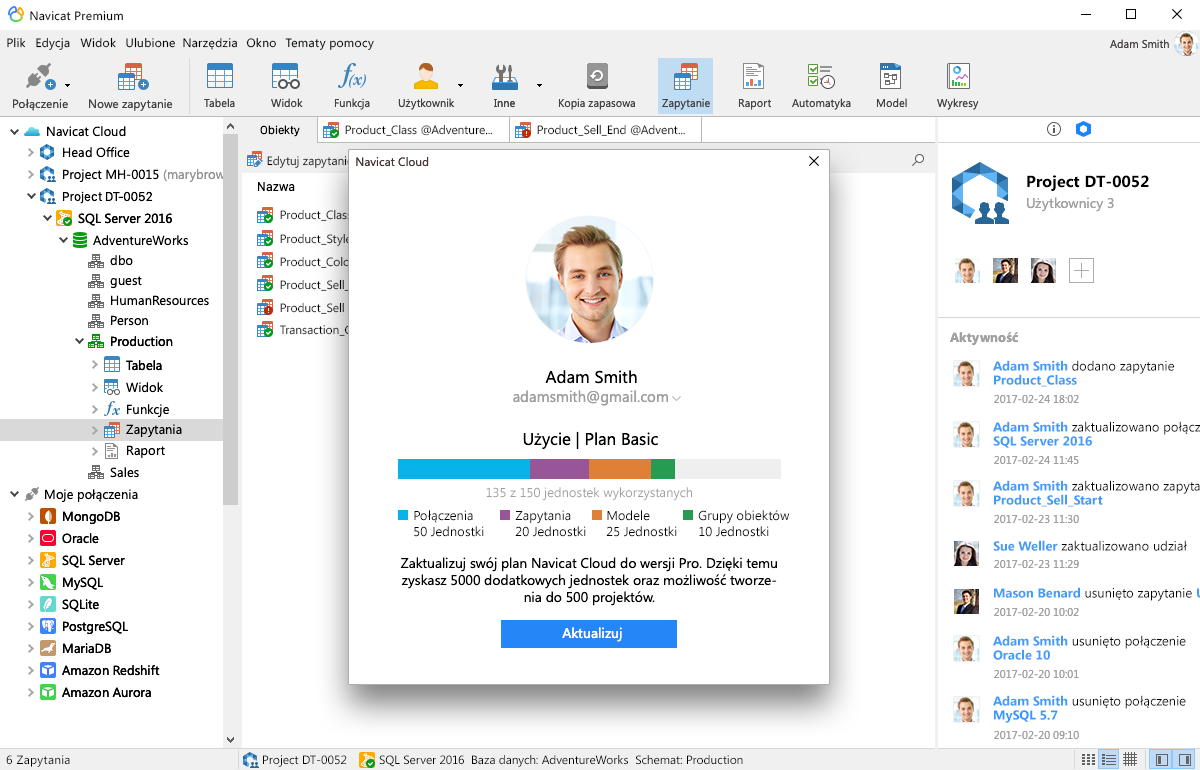The height and width of the screenshot is (770, 1200).
Task: Add a project member with plus box
Action: [1082, 270]
